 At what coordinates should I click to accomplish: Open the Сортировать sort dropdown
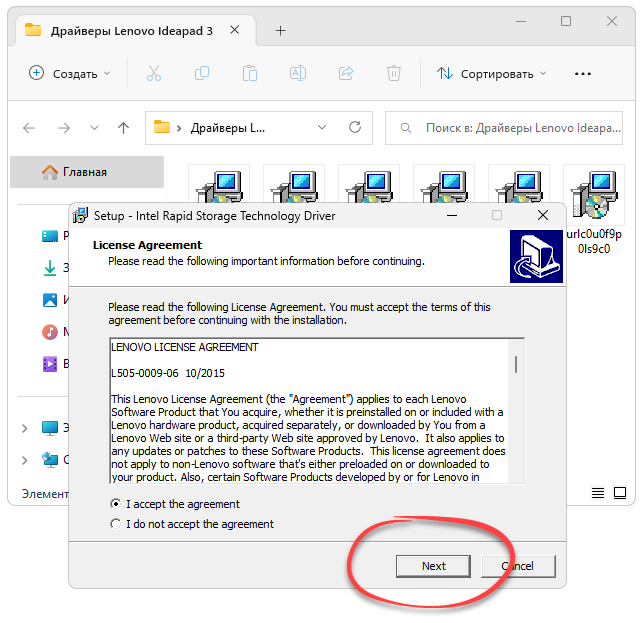(x=491, y=74)
